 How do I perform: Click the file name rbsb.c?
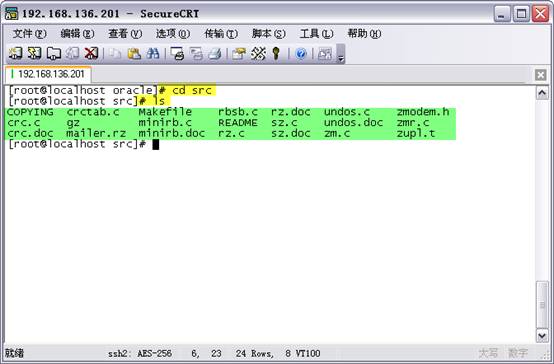point(238,112)
